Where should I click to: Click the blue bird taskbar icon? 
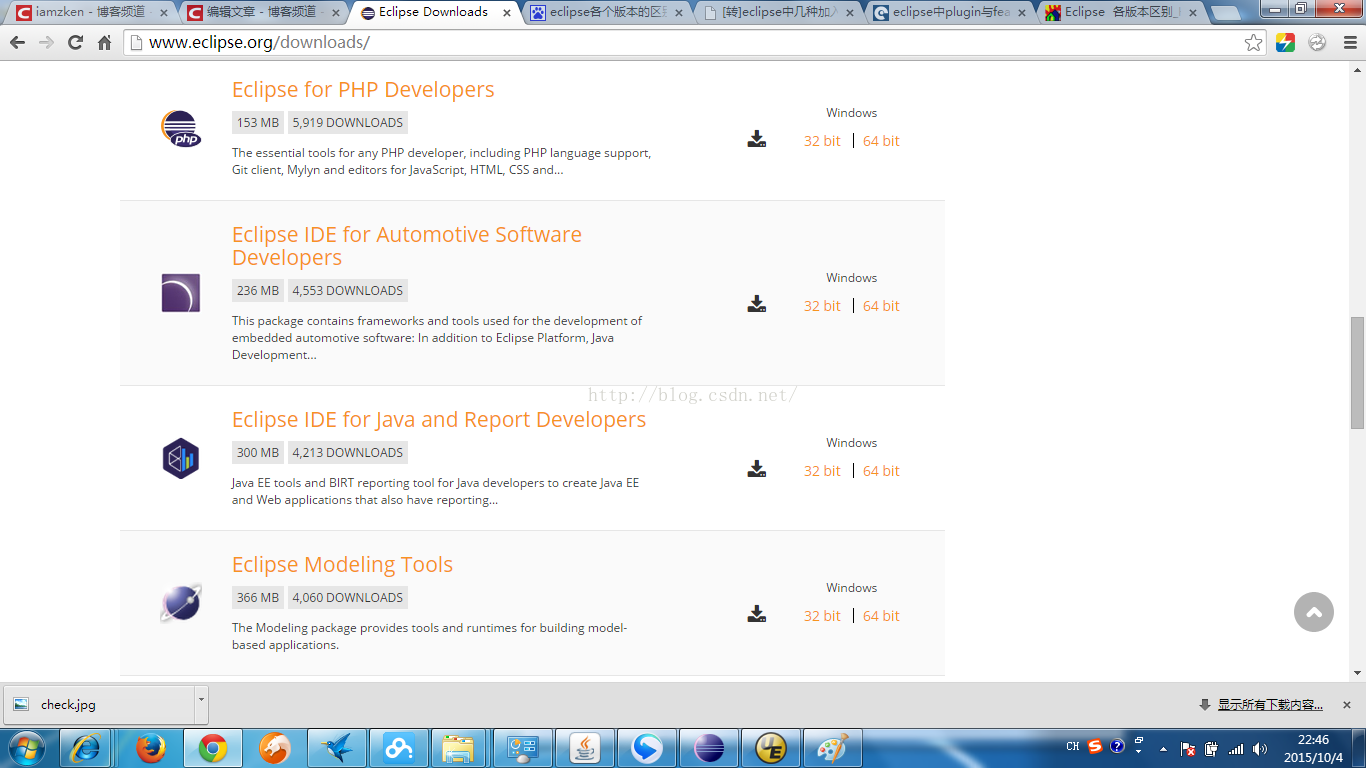[x=337, y=748]
